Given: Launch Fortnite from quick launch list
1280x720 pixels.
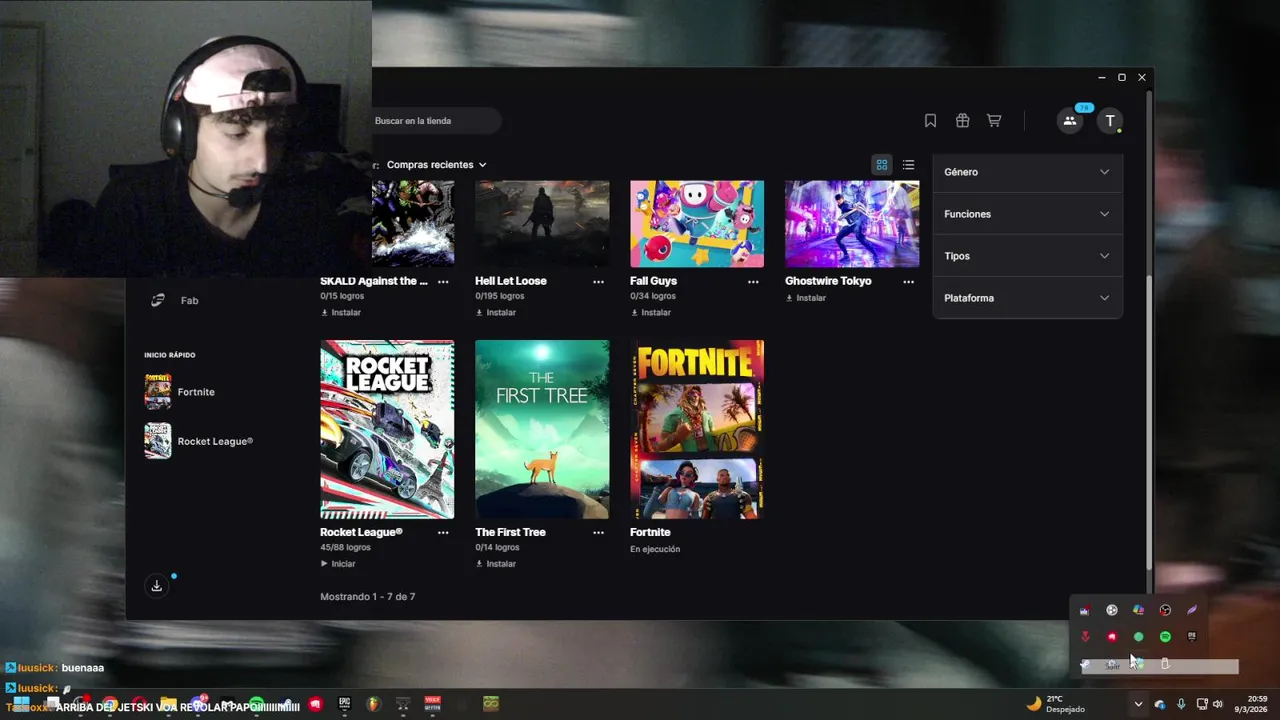Looking at the screenshot, I should pyautogui.click(x=180, y=392).
